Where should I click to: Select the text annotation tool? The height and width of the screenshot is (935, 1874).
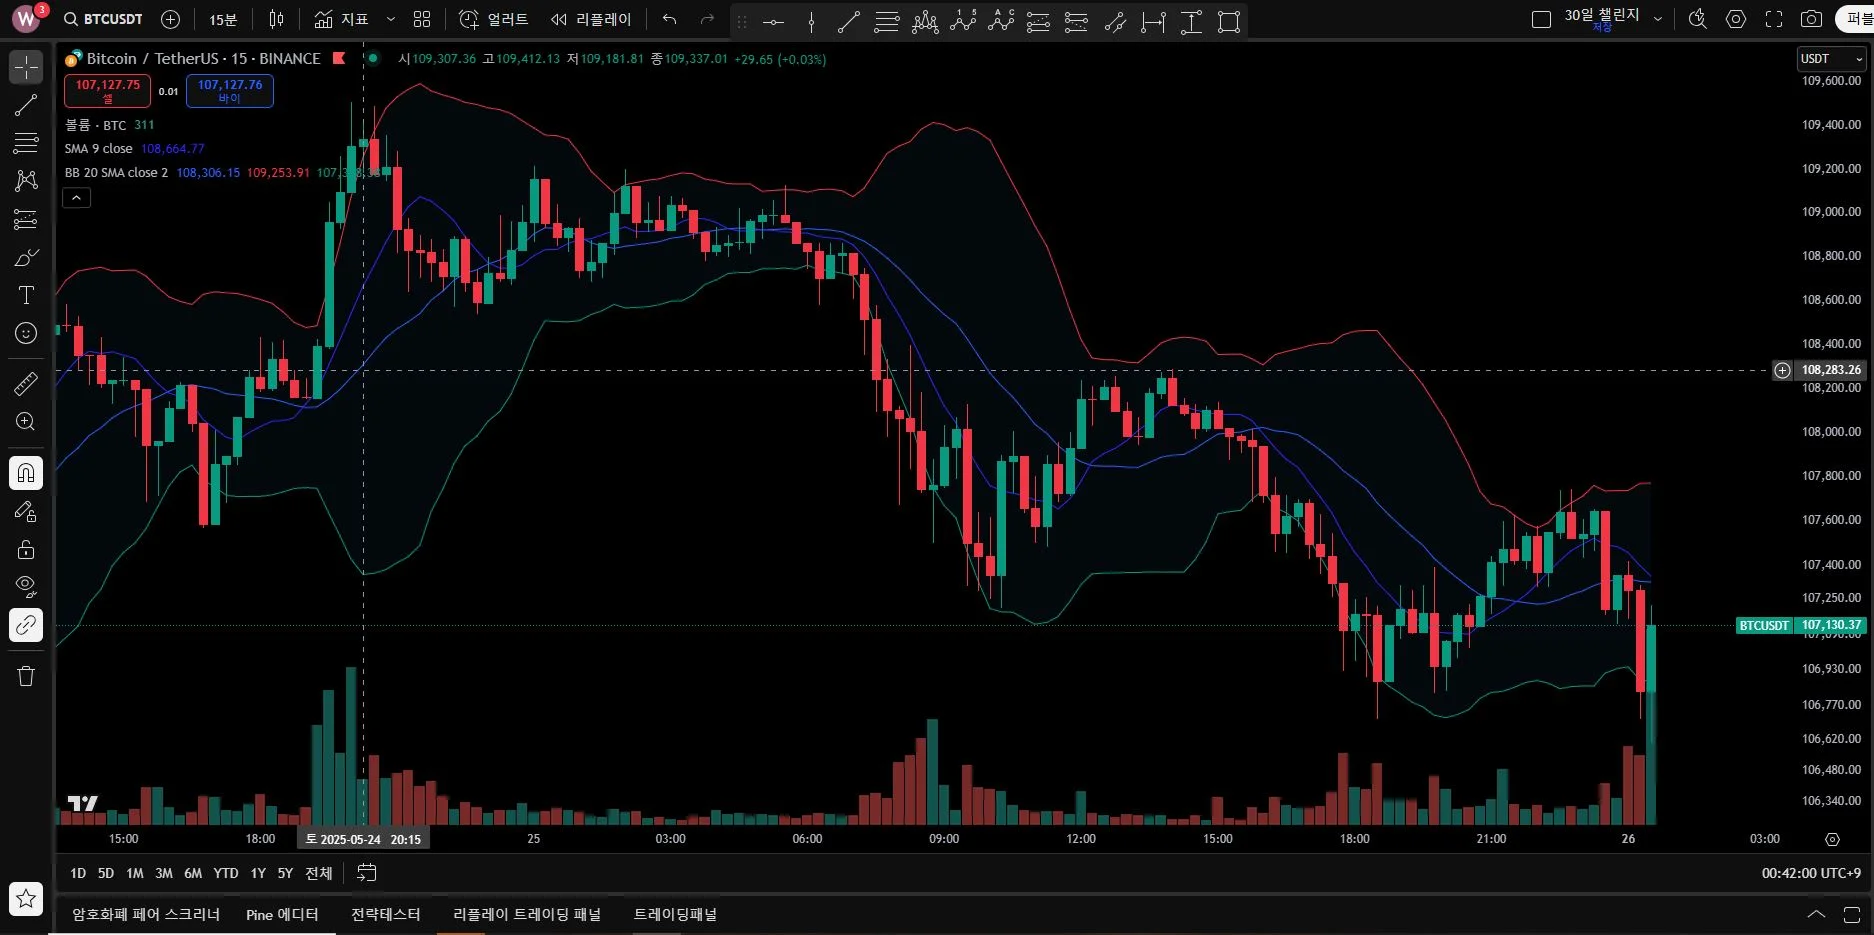[x=26, y=295]
